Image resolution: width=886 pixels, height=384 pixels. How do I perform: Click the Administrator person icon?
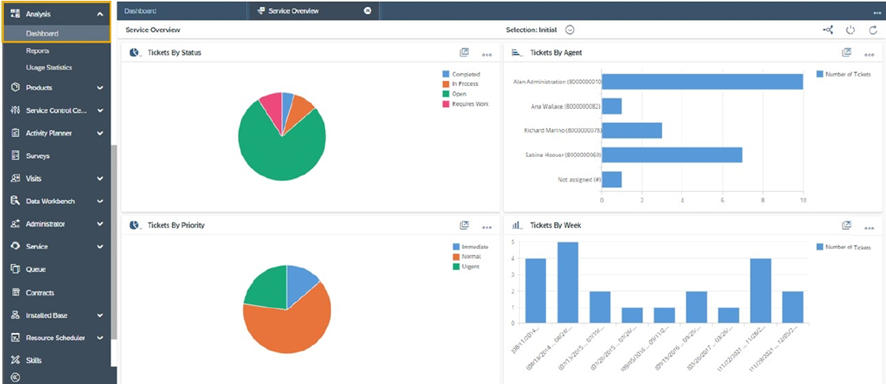point(16,224)
